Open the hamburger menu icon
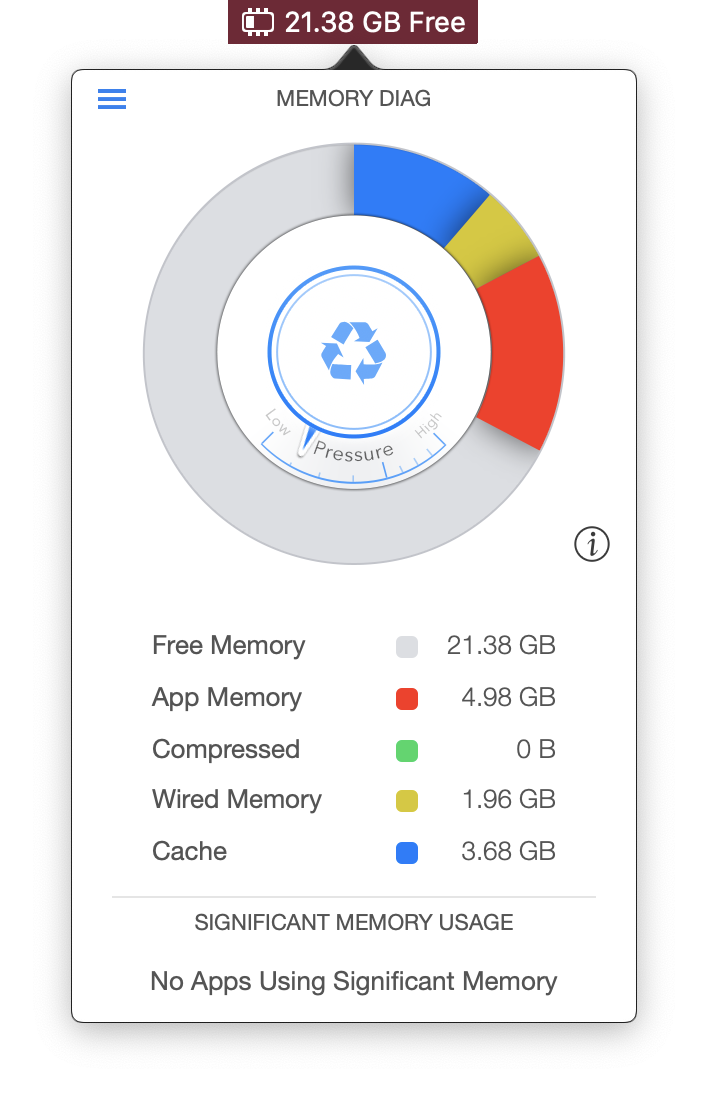The image size is (708, 1102). pyautogui.click(x=112, y=99)
